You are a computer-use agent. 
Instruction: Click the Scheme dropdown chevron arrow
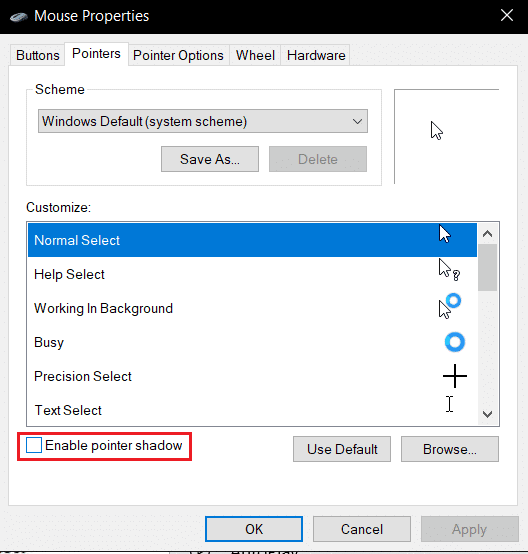pos(357,122)
